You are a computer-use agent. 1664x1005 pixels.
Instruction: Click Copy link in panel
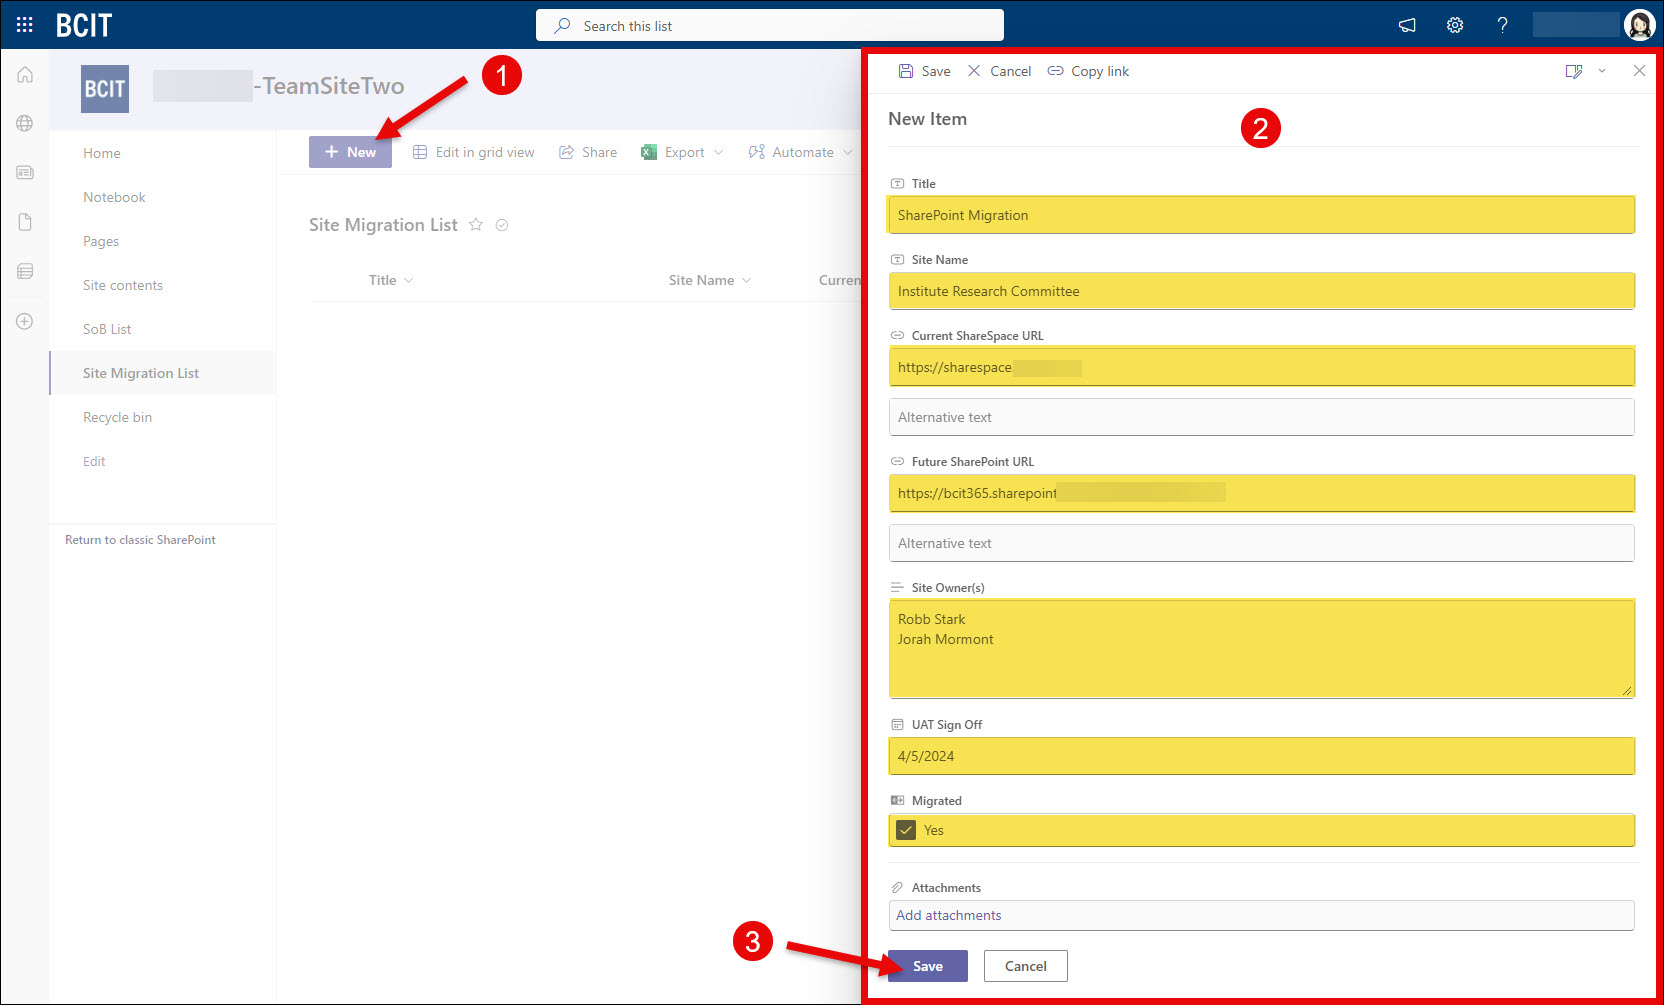coord(1088,71)
